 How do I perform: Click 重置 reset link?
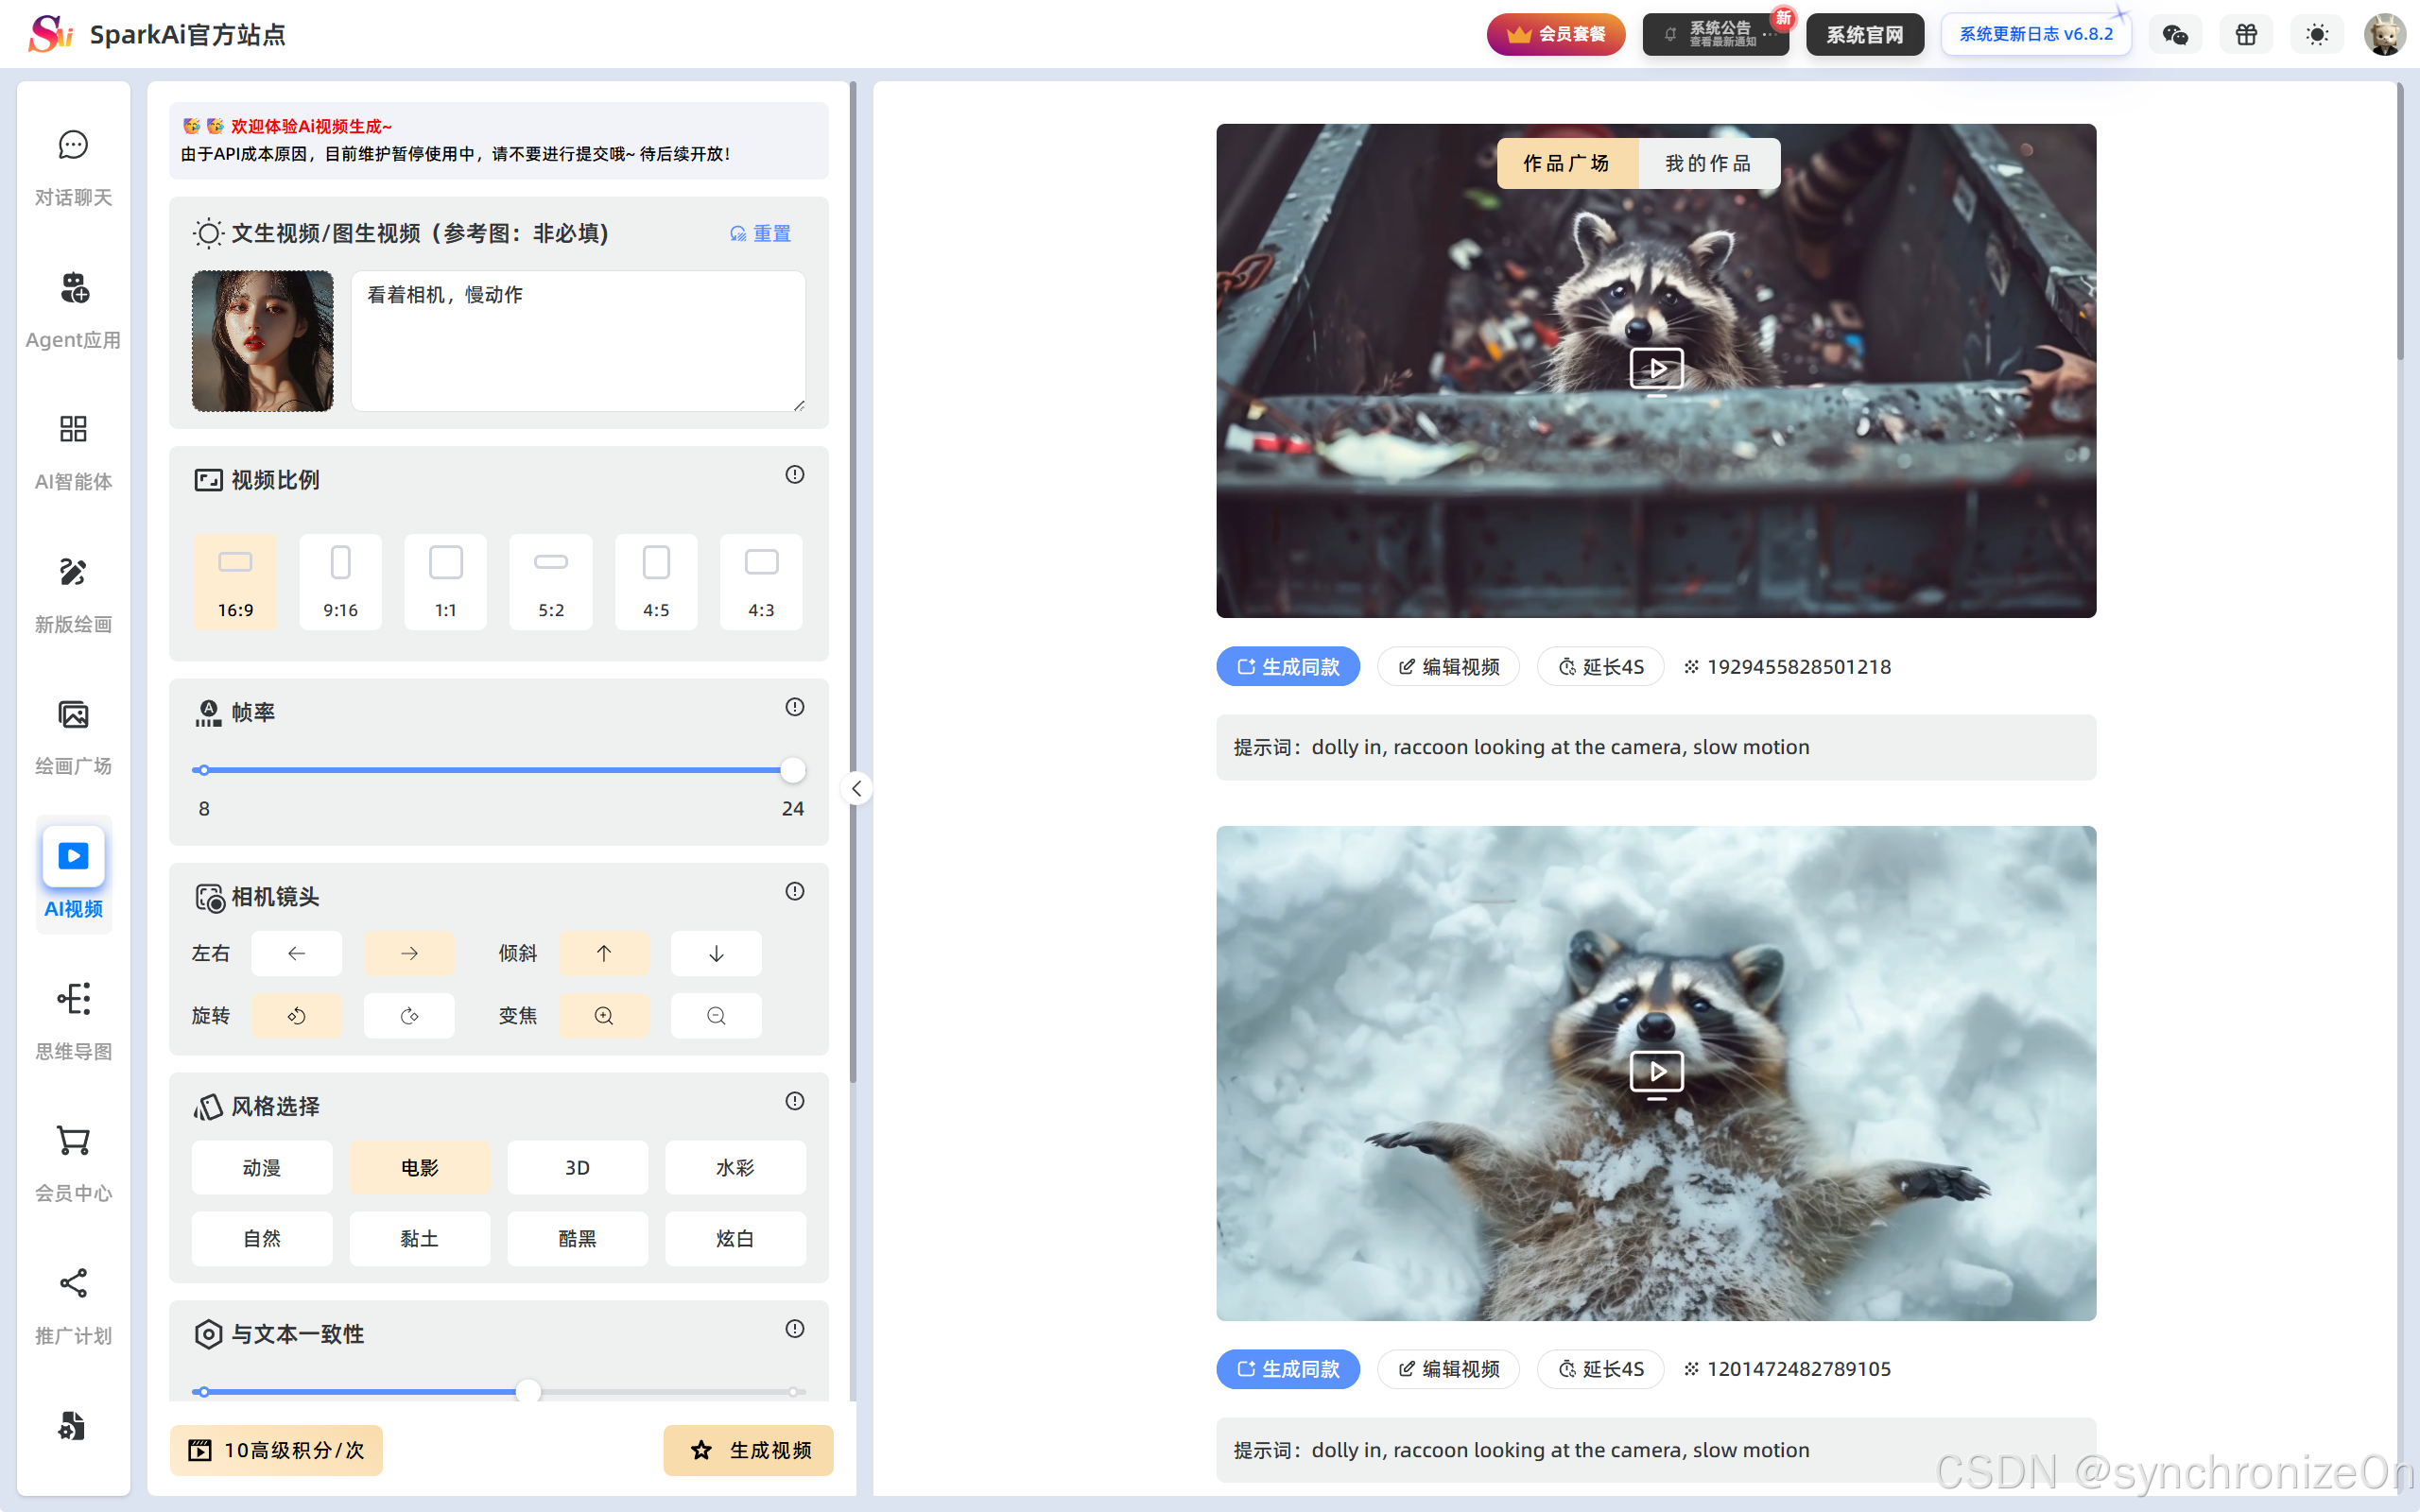[x=761, y=233]
